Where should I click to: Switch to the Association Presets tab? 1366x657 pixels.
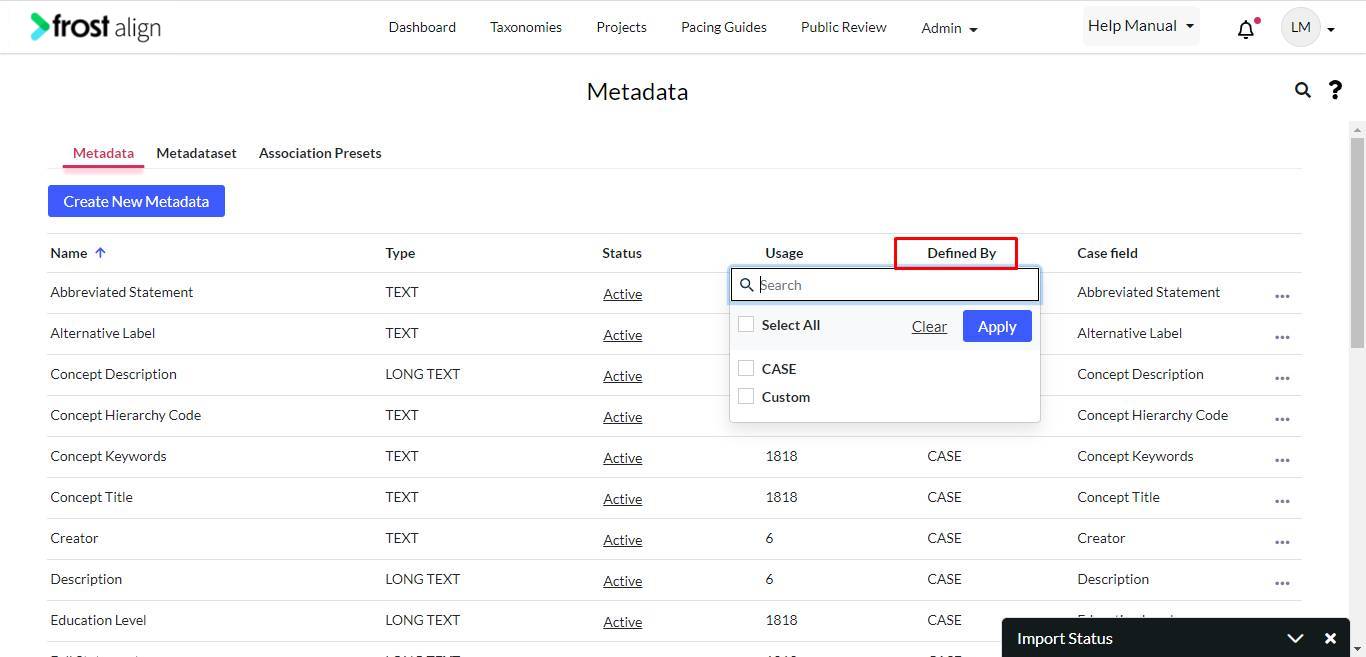[320, 153]
